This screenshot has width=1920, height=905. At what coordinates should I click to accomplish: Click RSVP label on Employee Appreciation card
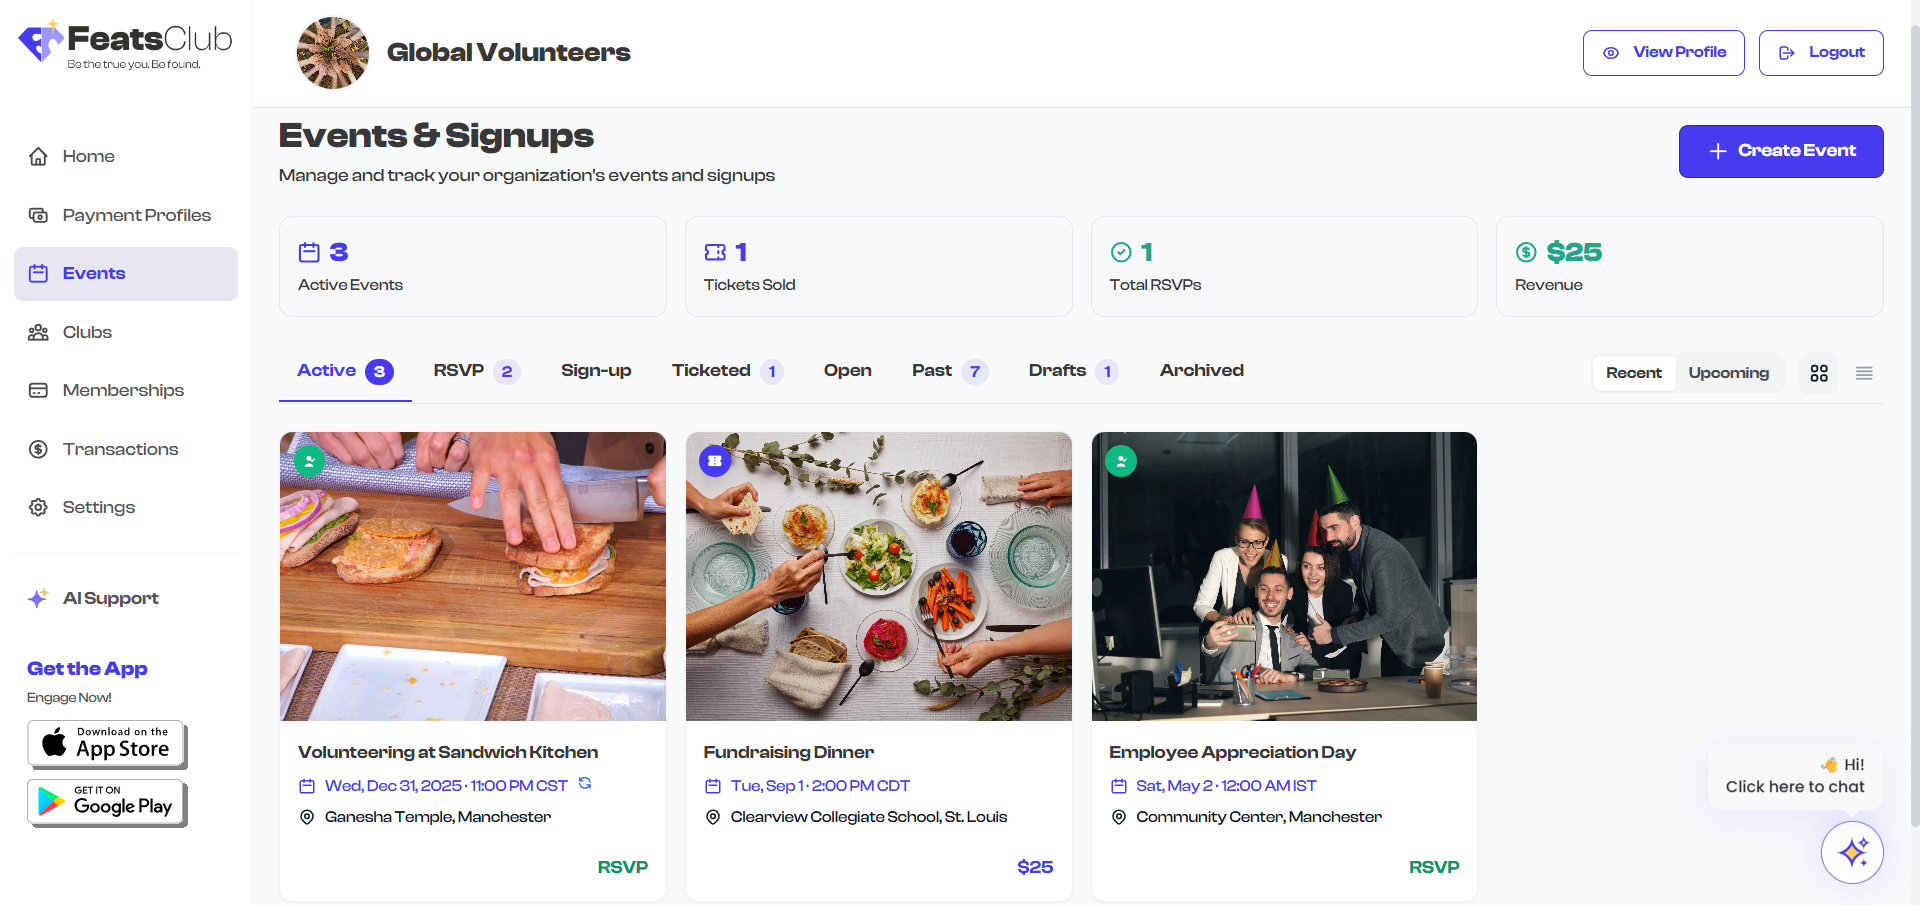click(1434, 867)
